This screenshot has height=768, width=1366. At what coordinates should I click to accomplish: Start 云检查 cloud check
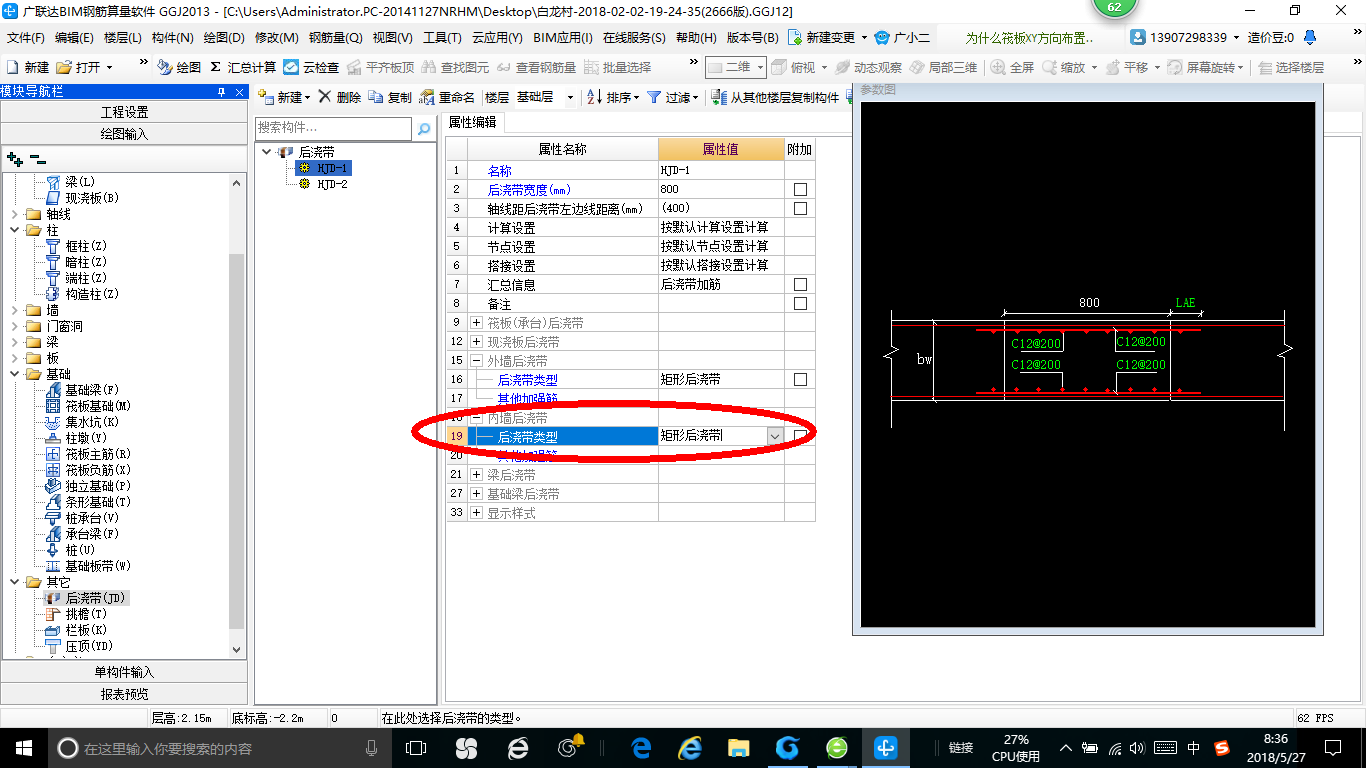point(312,67)
